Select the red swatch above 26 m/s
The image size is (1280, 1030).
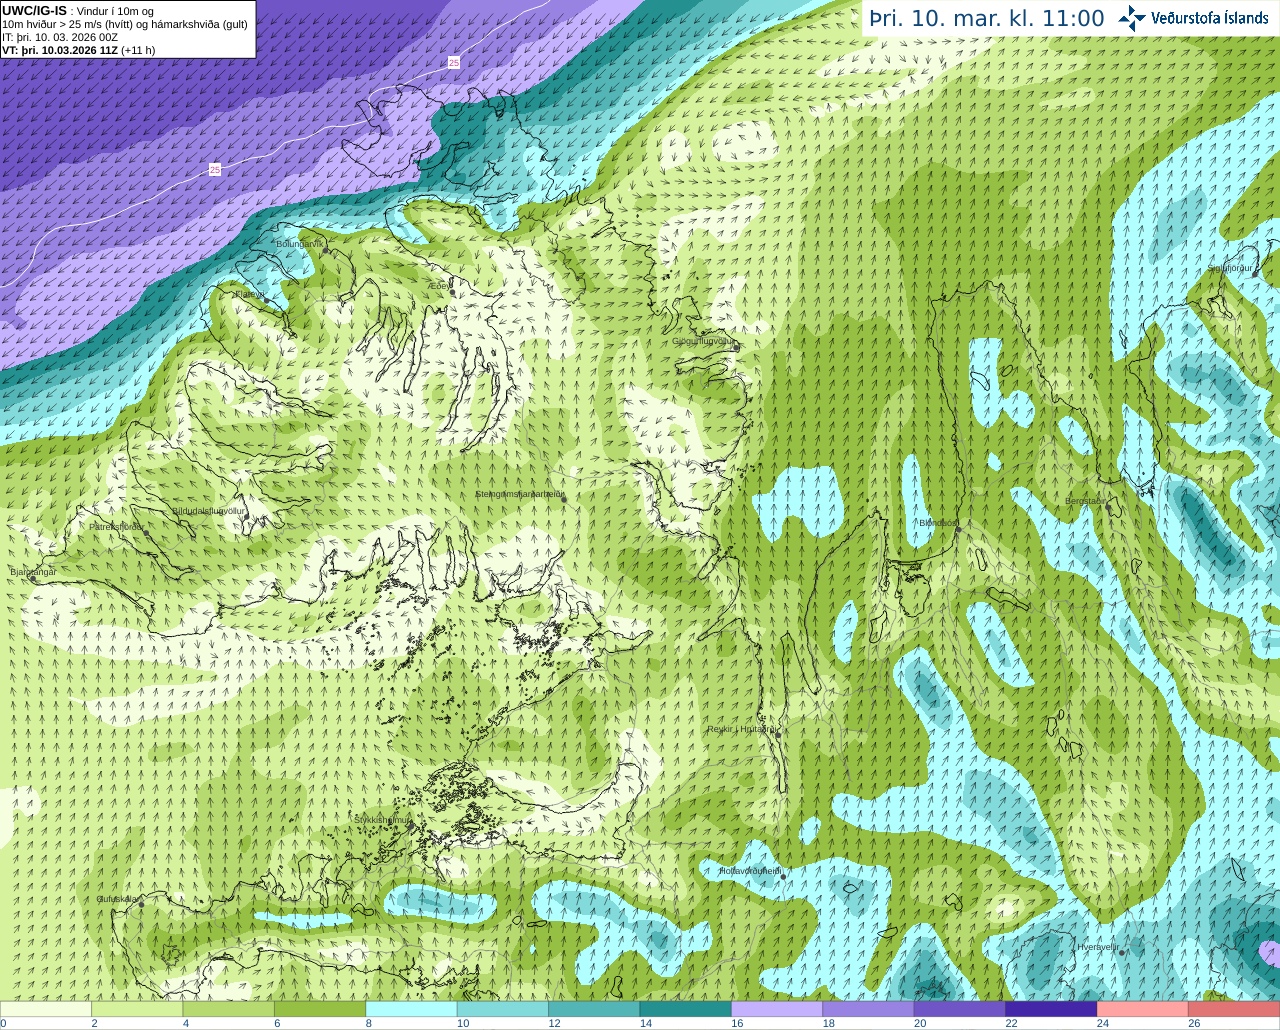click(1234, 1009)
